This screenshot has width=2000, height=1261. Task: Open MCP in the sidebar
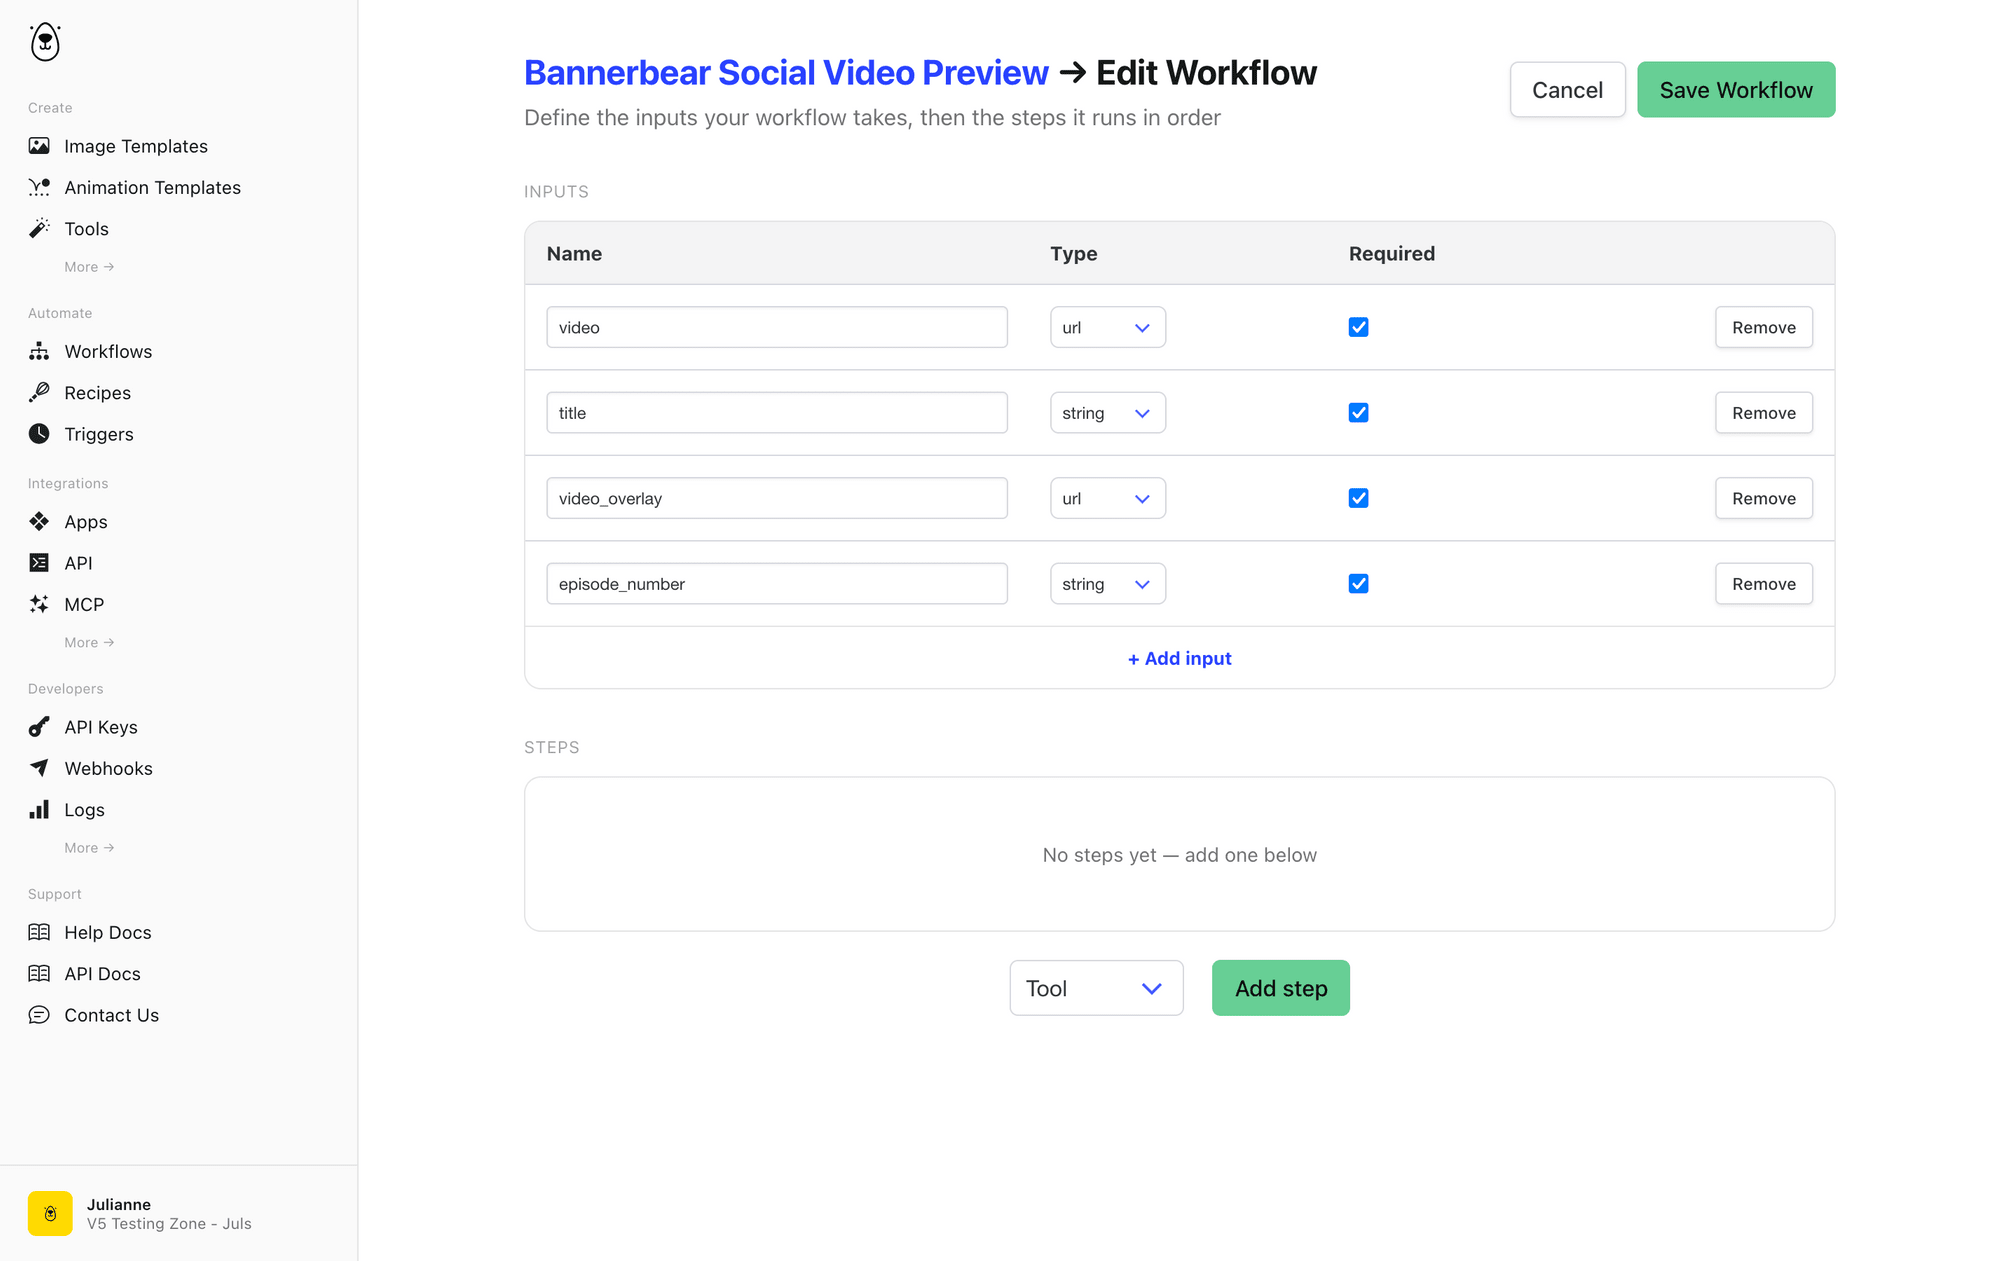click(x=84, y=604)
